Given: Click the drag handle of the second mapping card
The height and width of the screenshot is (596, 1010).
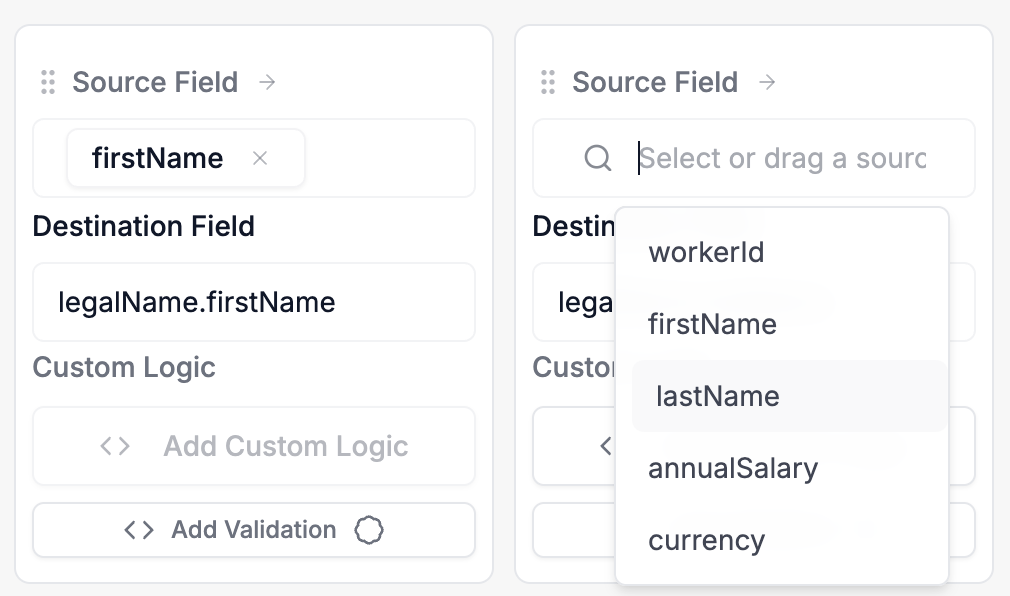Looking at the screenshot, I should click(x=547, y=82).
